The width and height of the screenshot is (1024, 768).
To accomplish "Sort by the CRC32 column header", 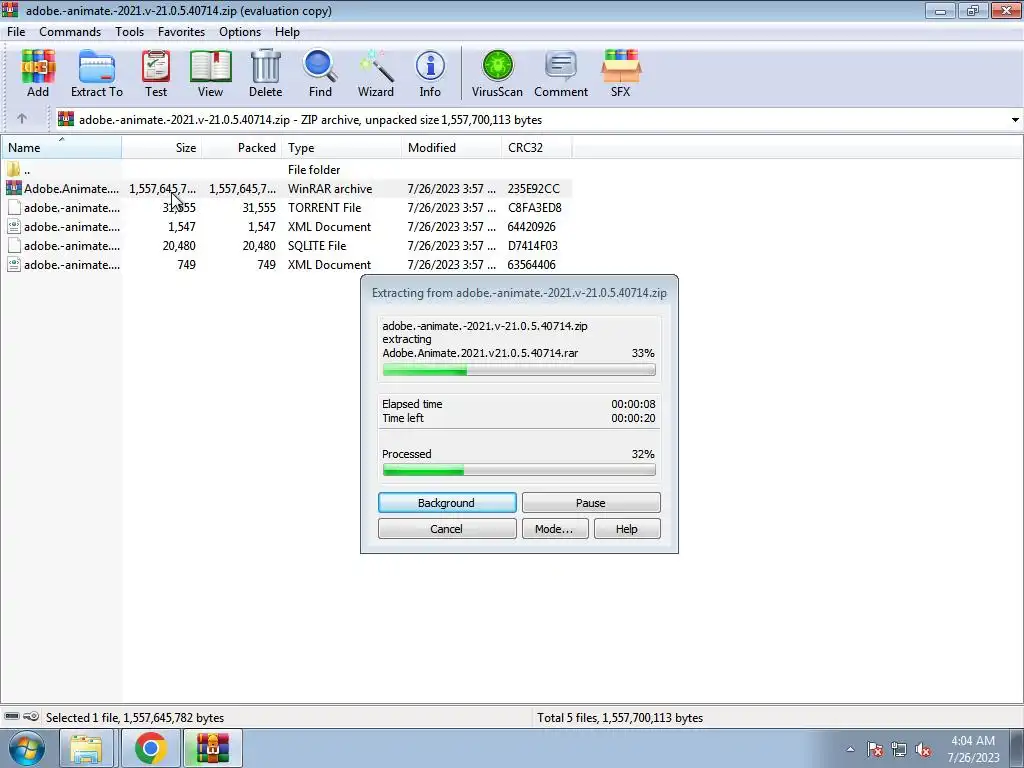I will tap(537, 148).
